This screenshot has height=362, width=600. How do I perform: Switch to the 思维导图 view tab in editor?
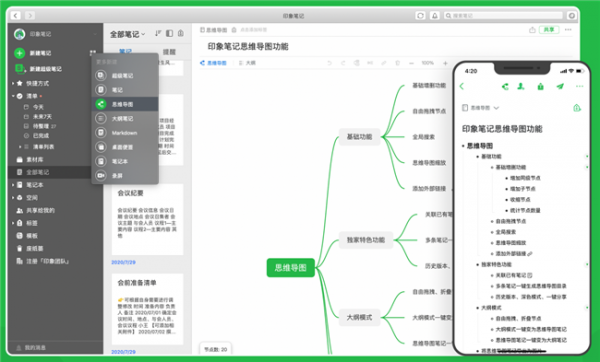point(214,63)
